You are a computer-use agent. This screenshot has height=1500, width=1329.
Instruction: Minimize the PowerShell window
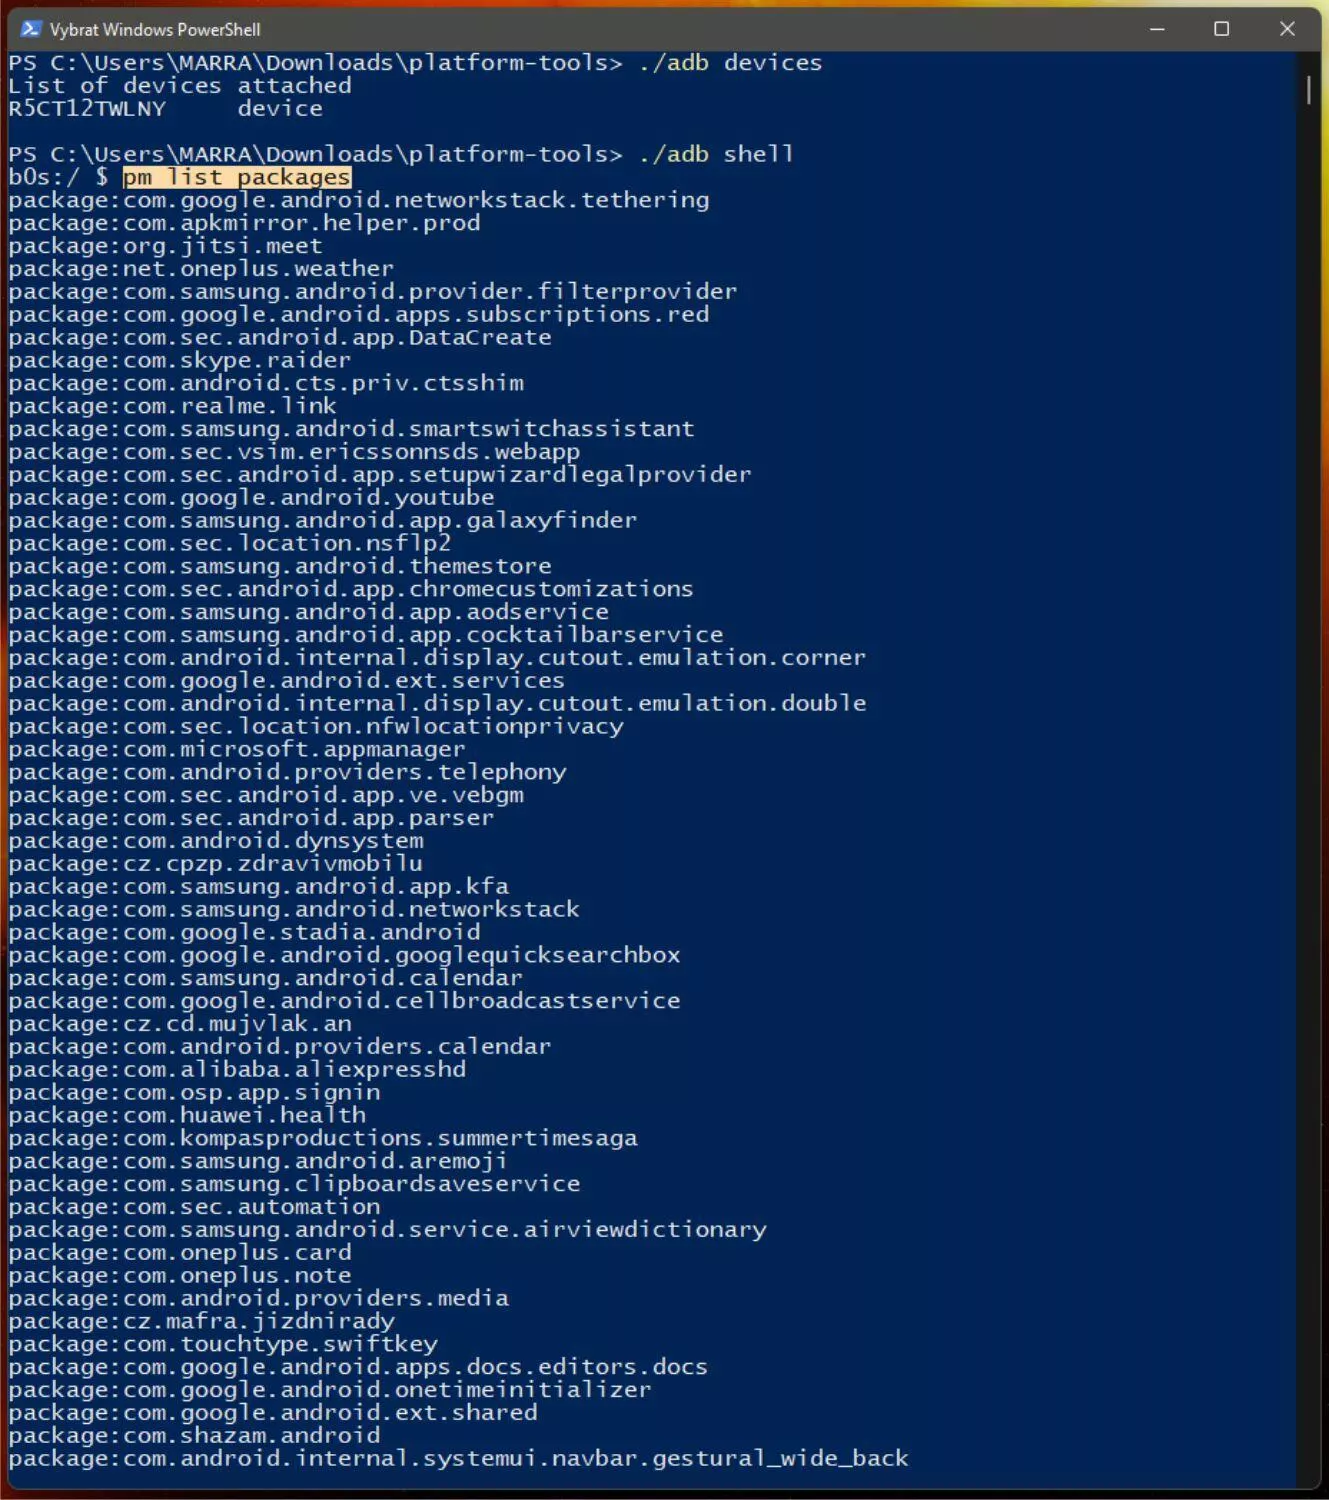pos(1157,29)
